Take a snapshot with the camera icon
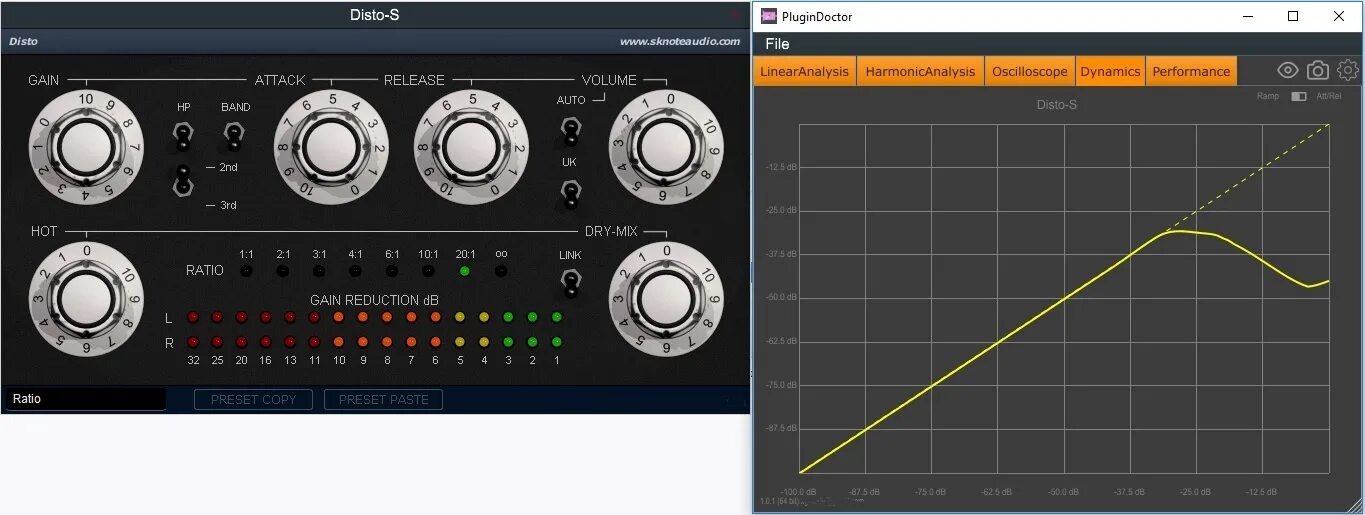Image resolution: width=1365 pixels, height=515 pixels. [1318, 71]
